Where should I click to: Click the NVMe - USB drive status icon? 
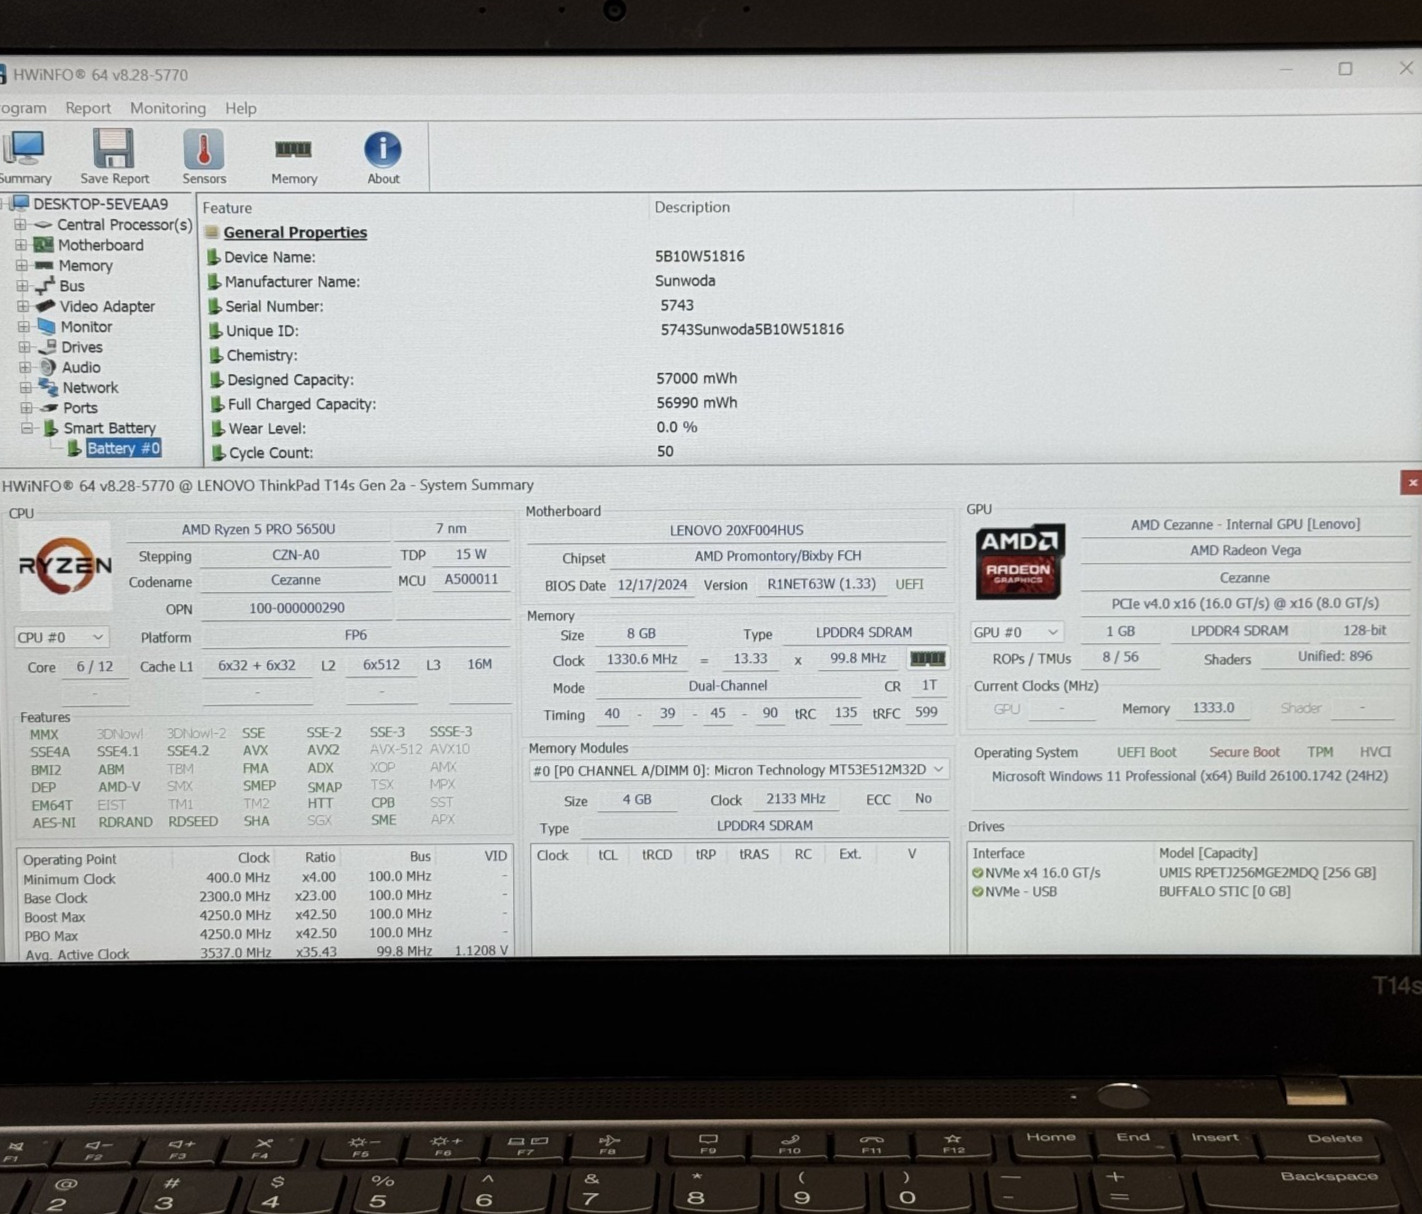[978, 892]
